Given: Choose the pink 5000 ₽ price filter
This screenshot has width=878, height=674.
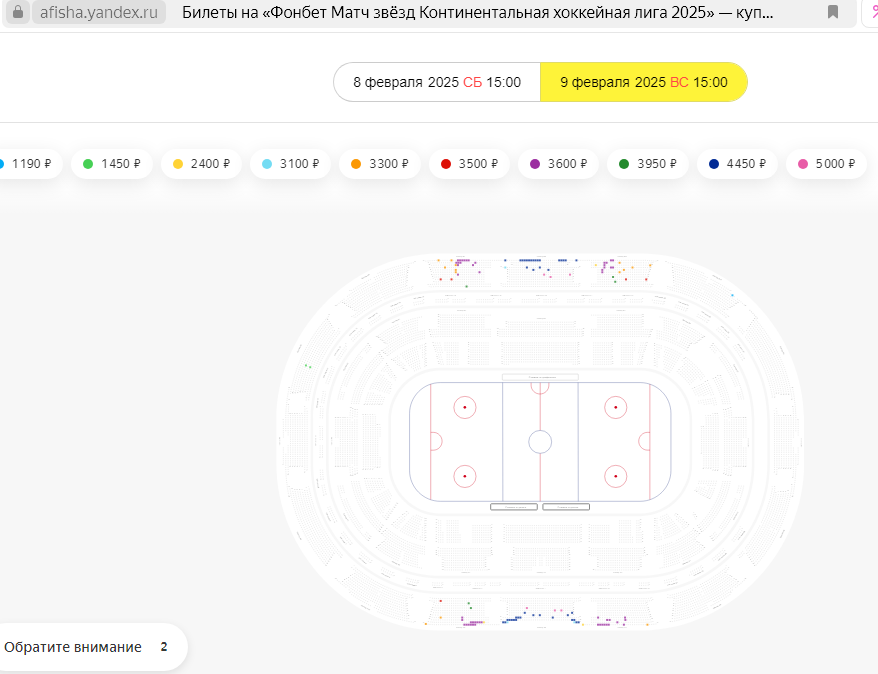Looking at the screenshot, I should pyautogui.click(x=826, y=164).
